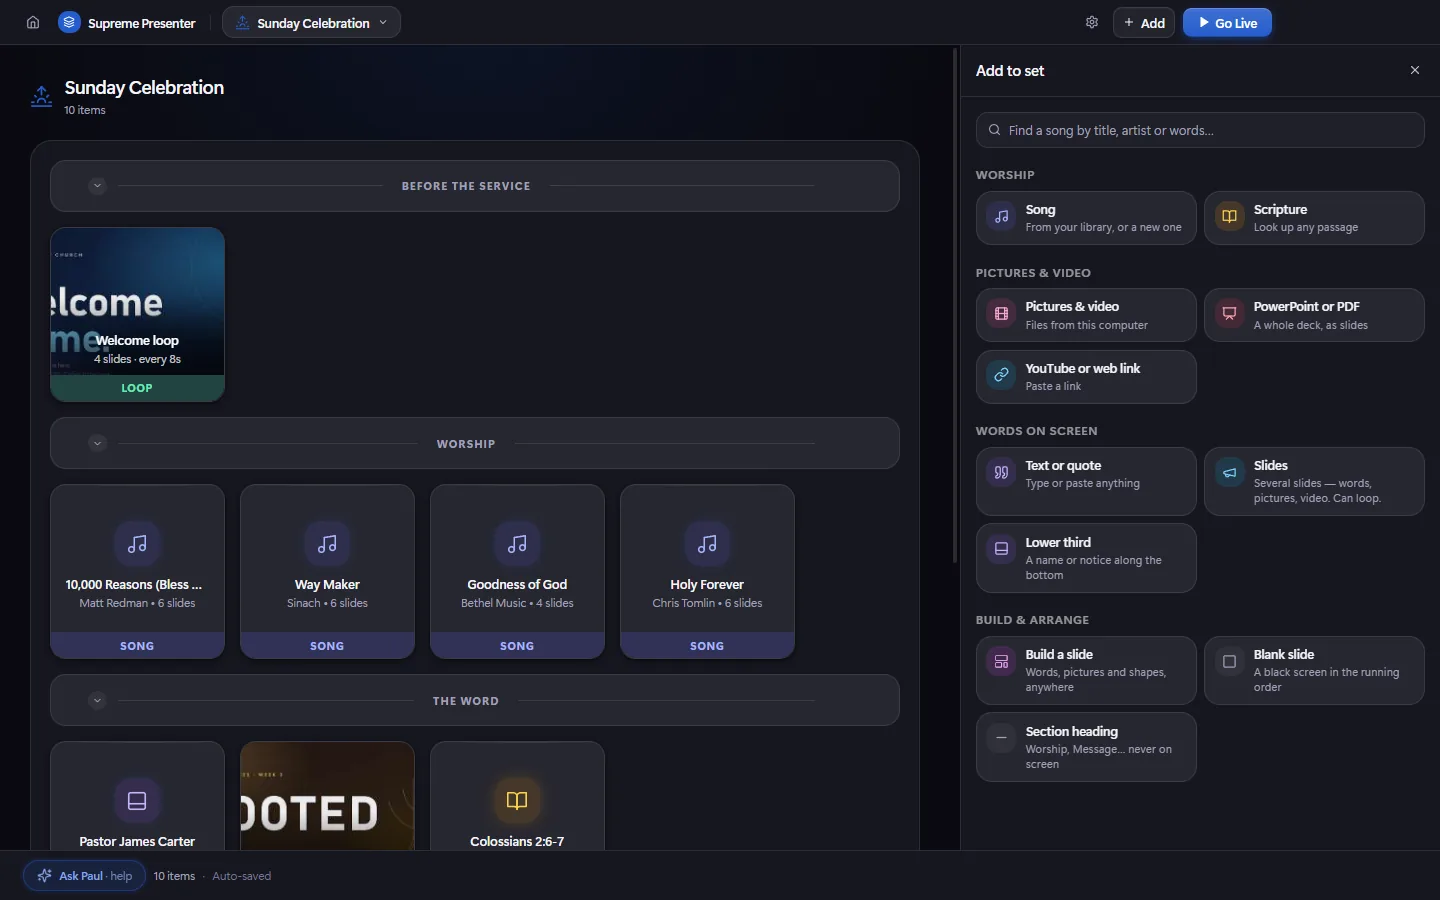Collapse The Word section chevron
This screenshot has width=1440, height=900.
pyautogui.click(x=97, y=701)
